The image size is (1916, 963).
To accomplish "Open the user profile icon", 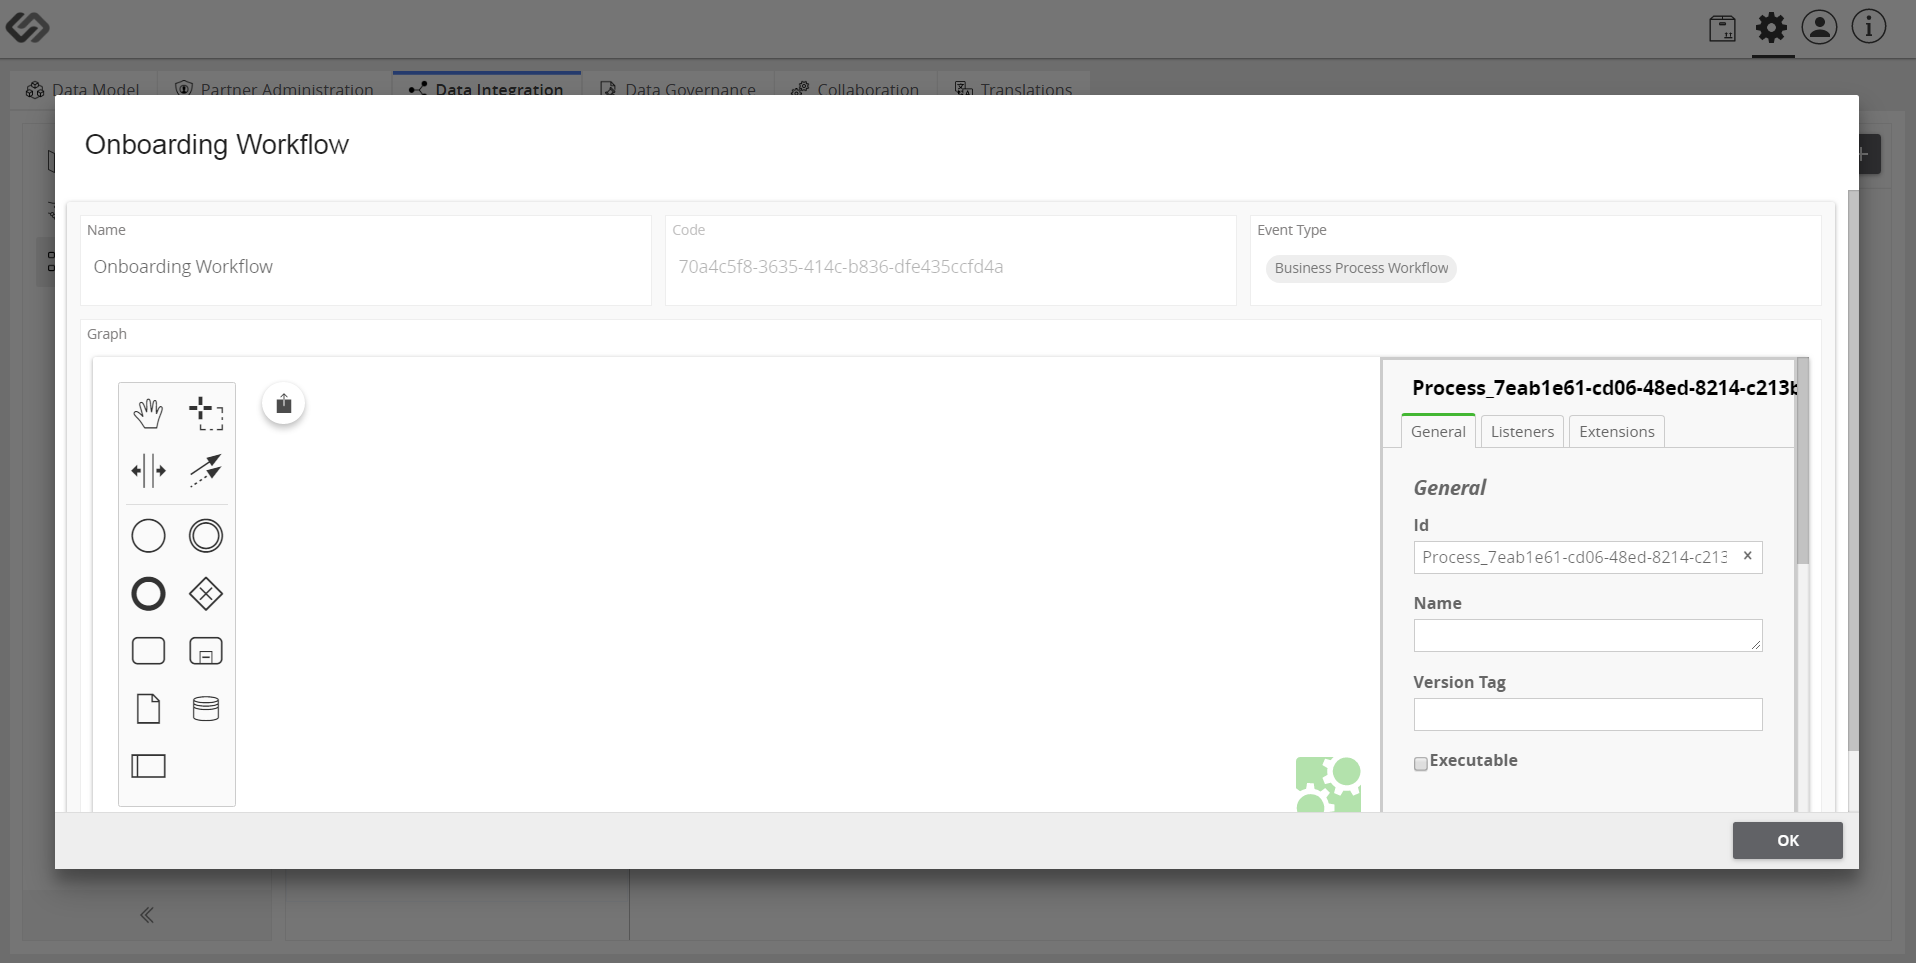I will [1819, 27].
